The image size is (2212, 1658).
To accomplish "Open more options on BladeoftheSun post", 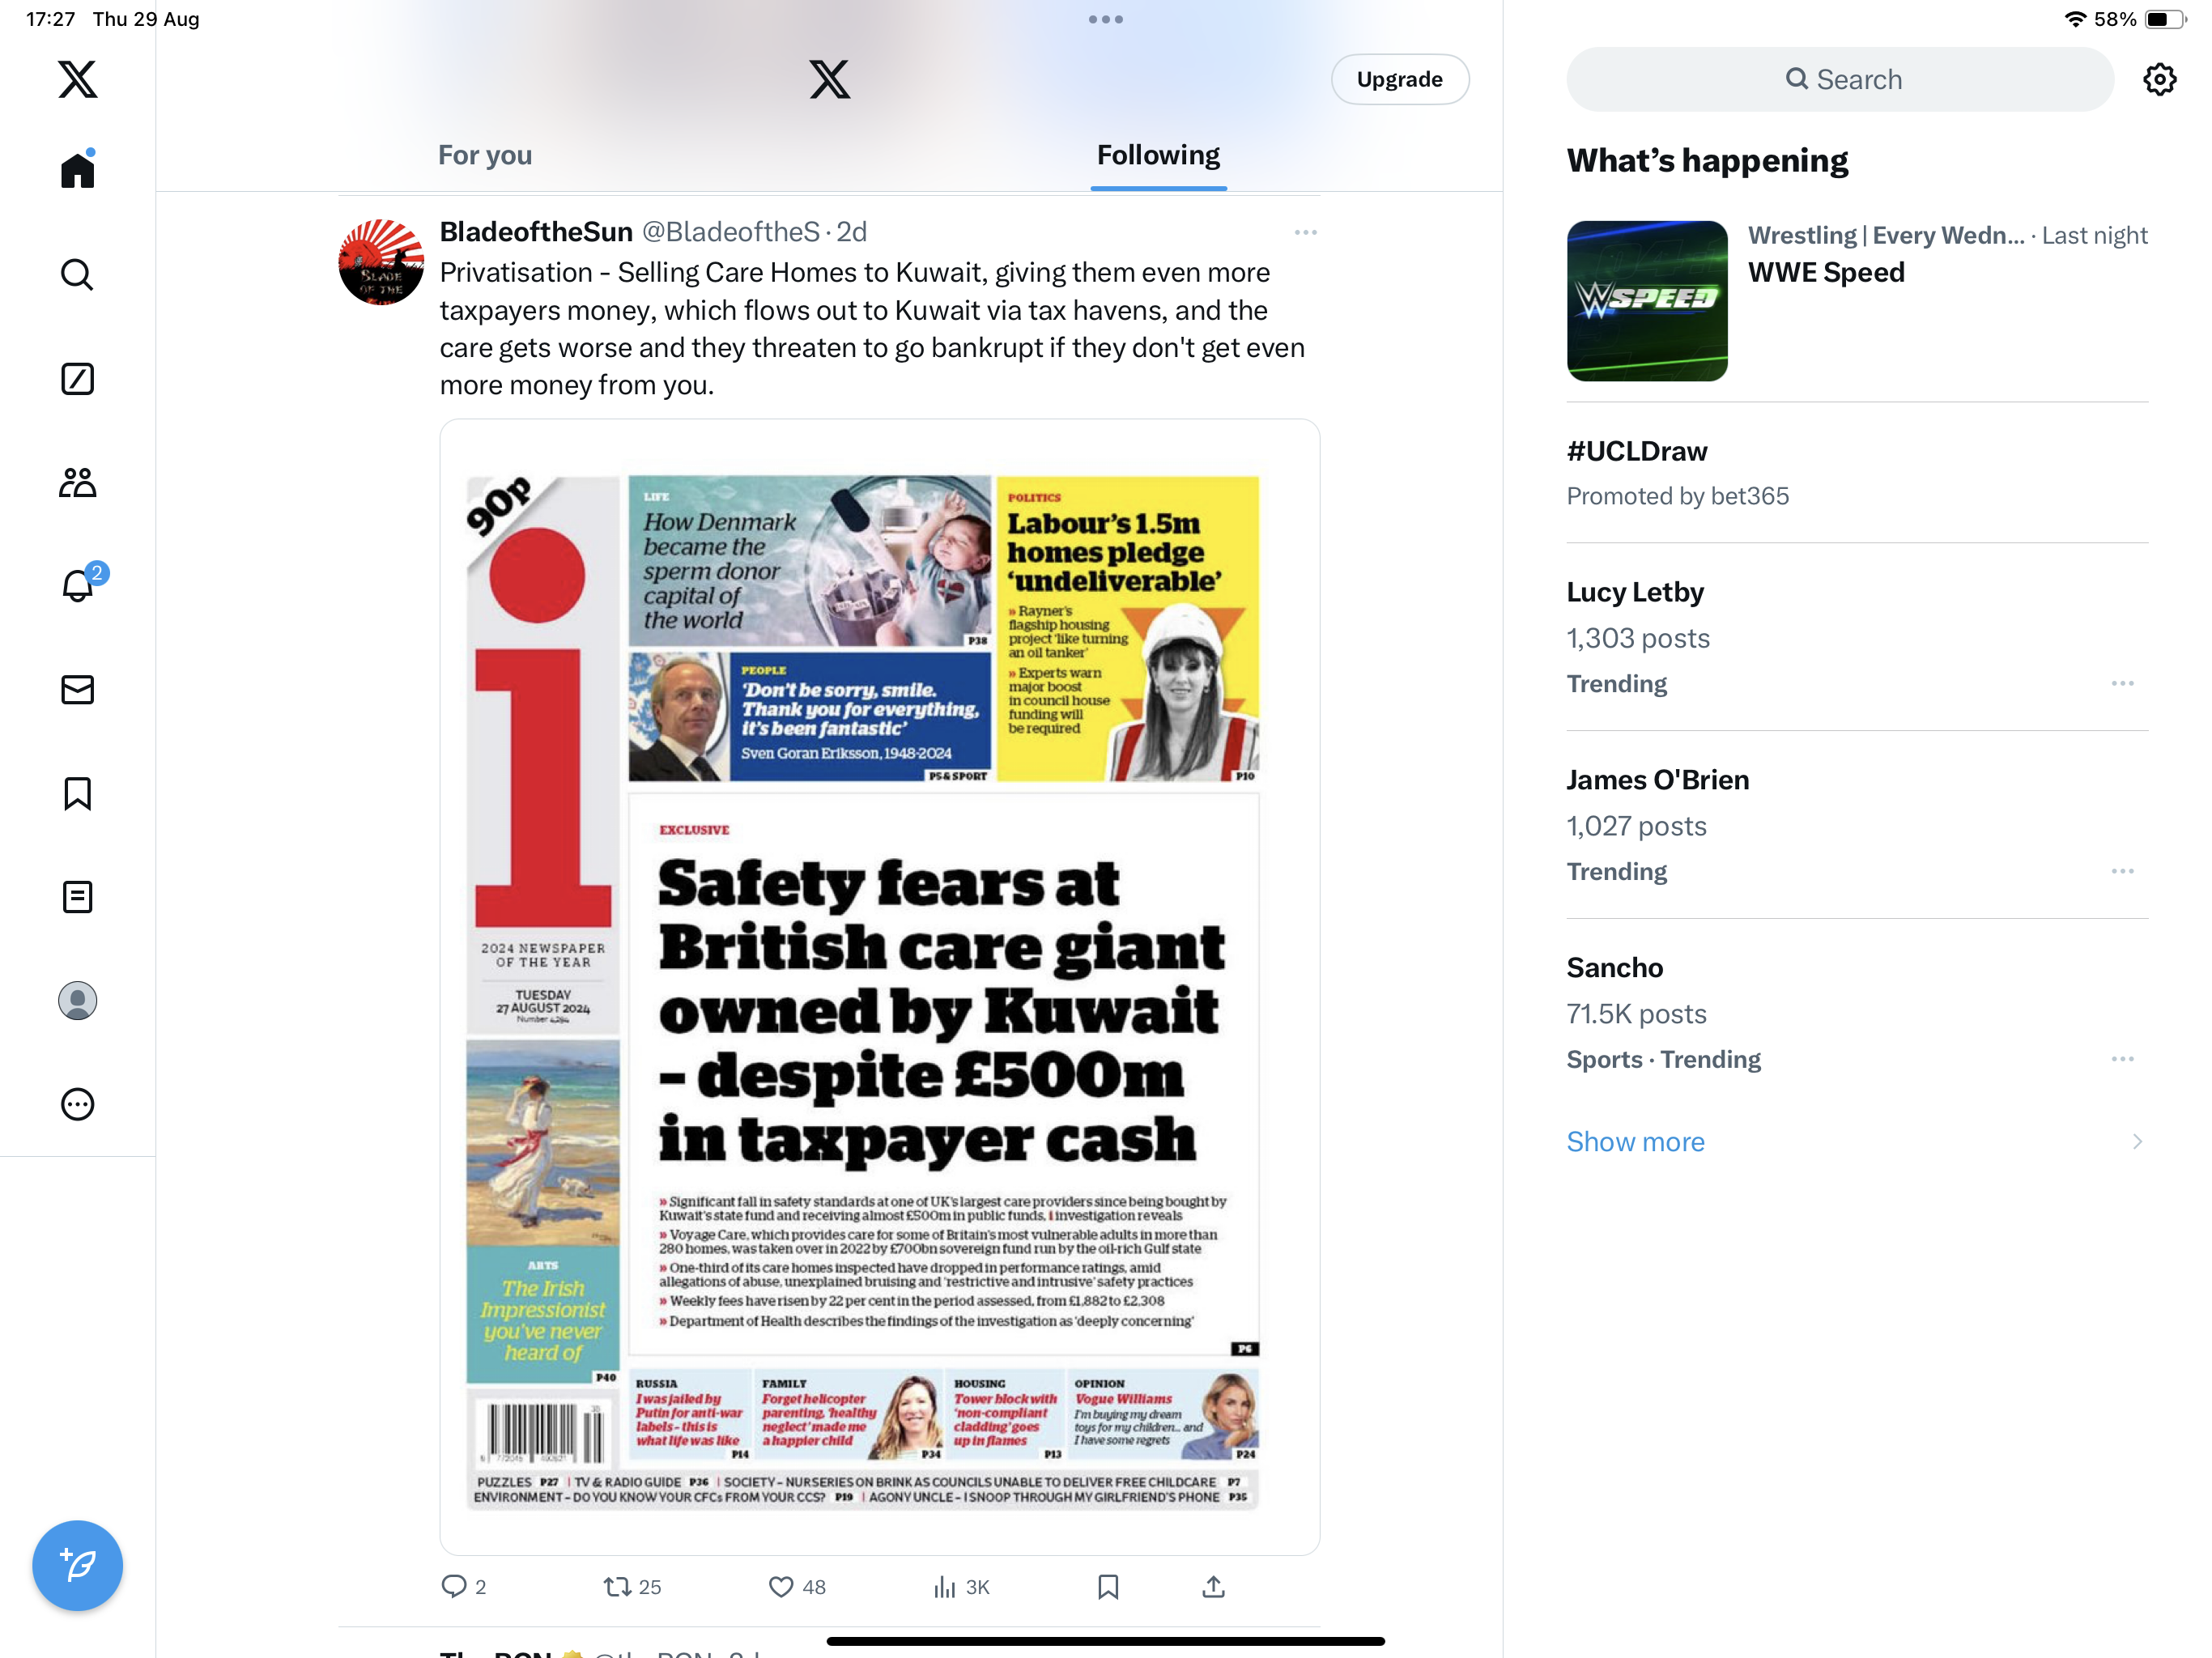I will tap(1305, 232).
